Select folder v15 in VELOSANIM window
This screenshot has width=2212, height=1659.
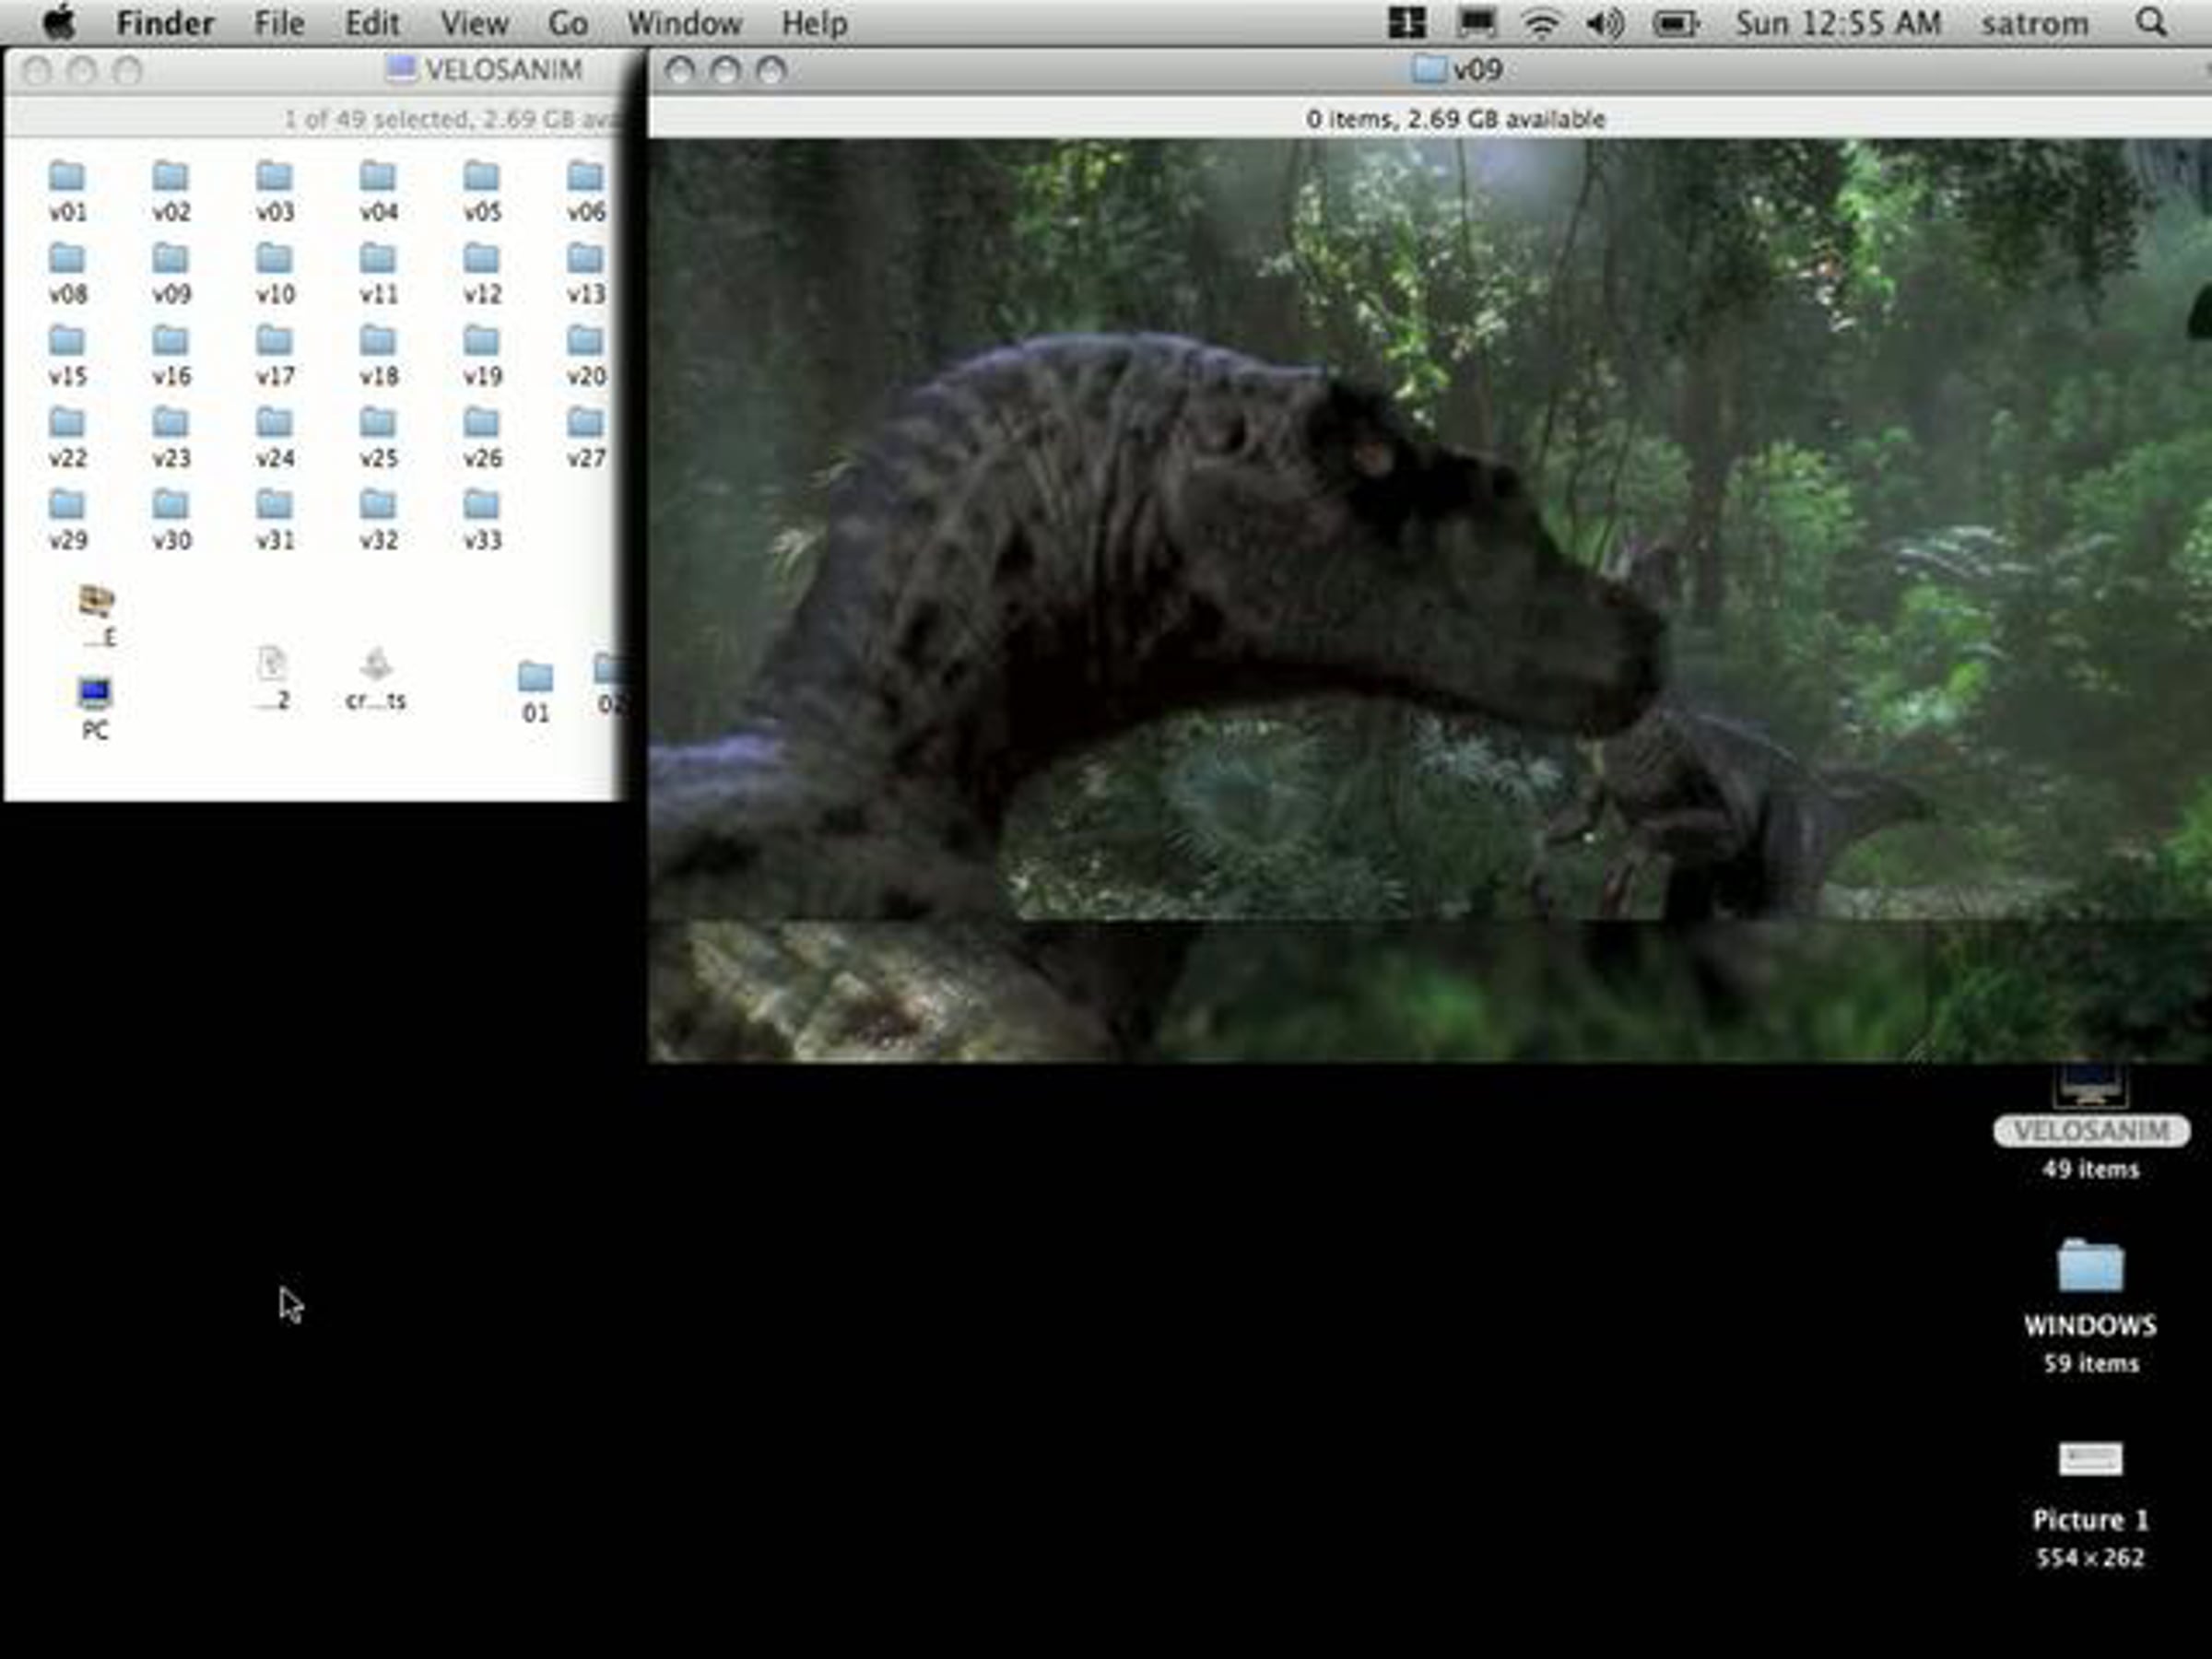(x=67, y=354)
